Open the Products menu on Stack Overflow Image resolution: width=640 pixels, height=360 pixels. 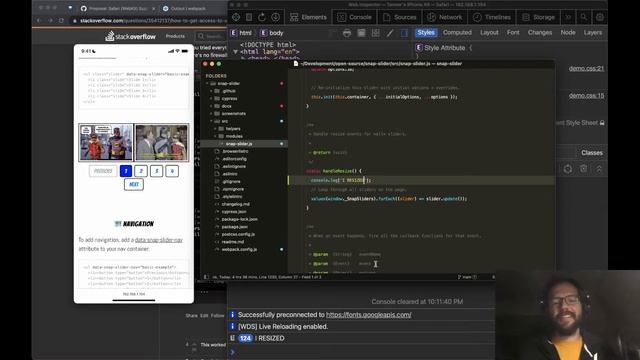tap(175, 36)
